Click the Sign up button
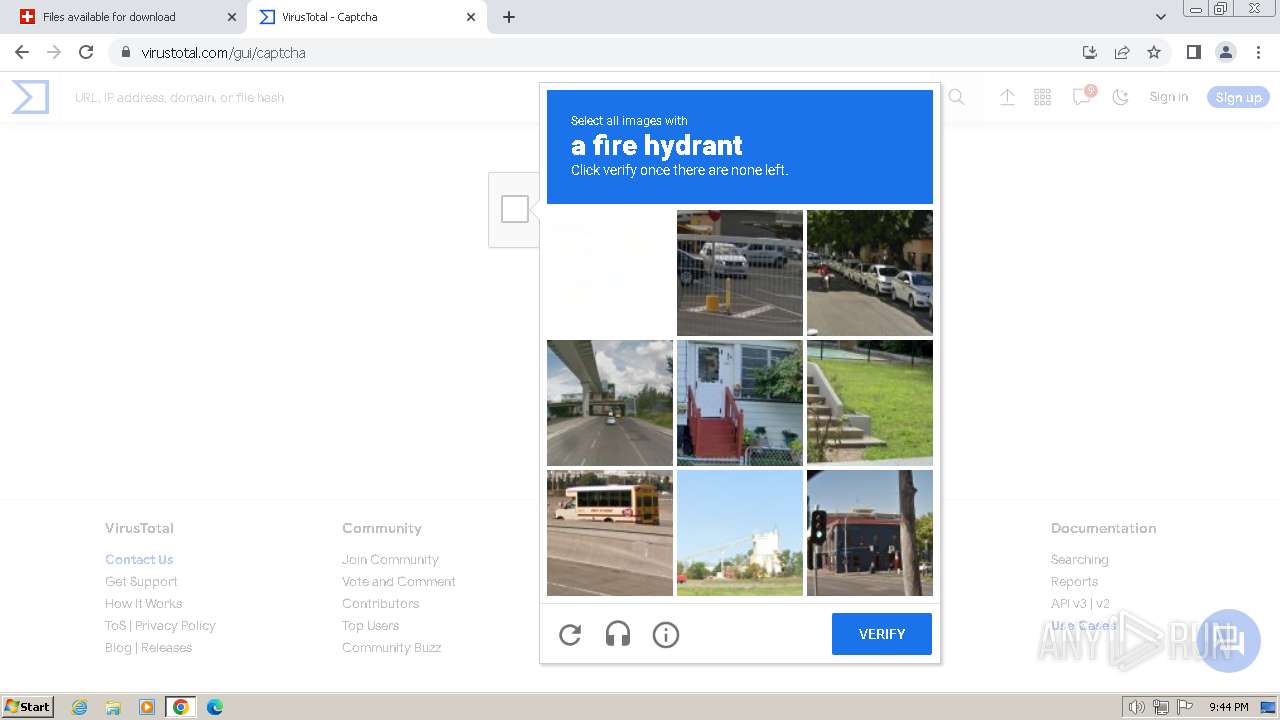1280x720 pixels. (1238, 97)
